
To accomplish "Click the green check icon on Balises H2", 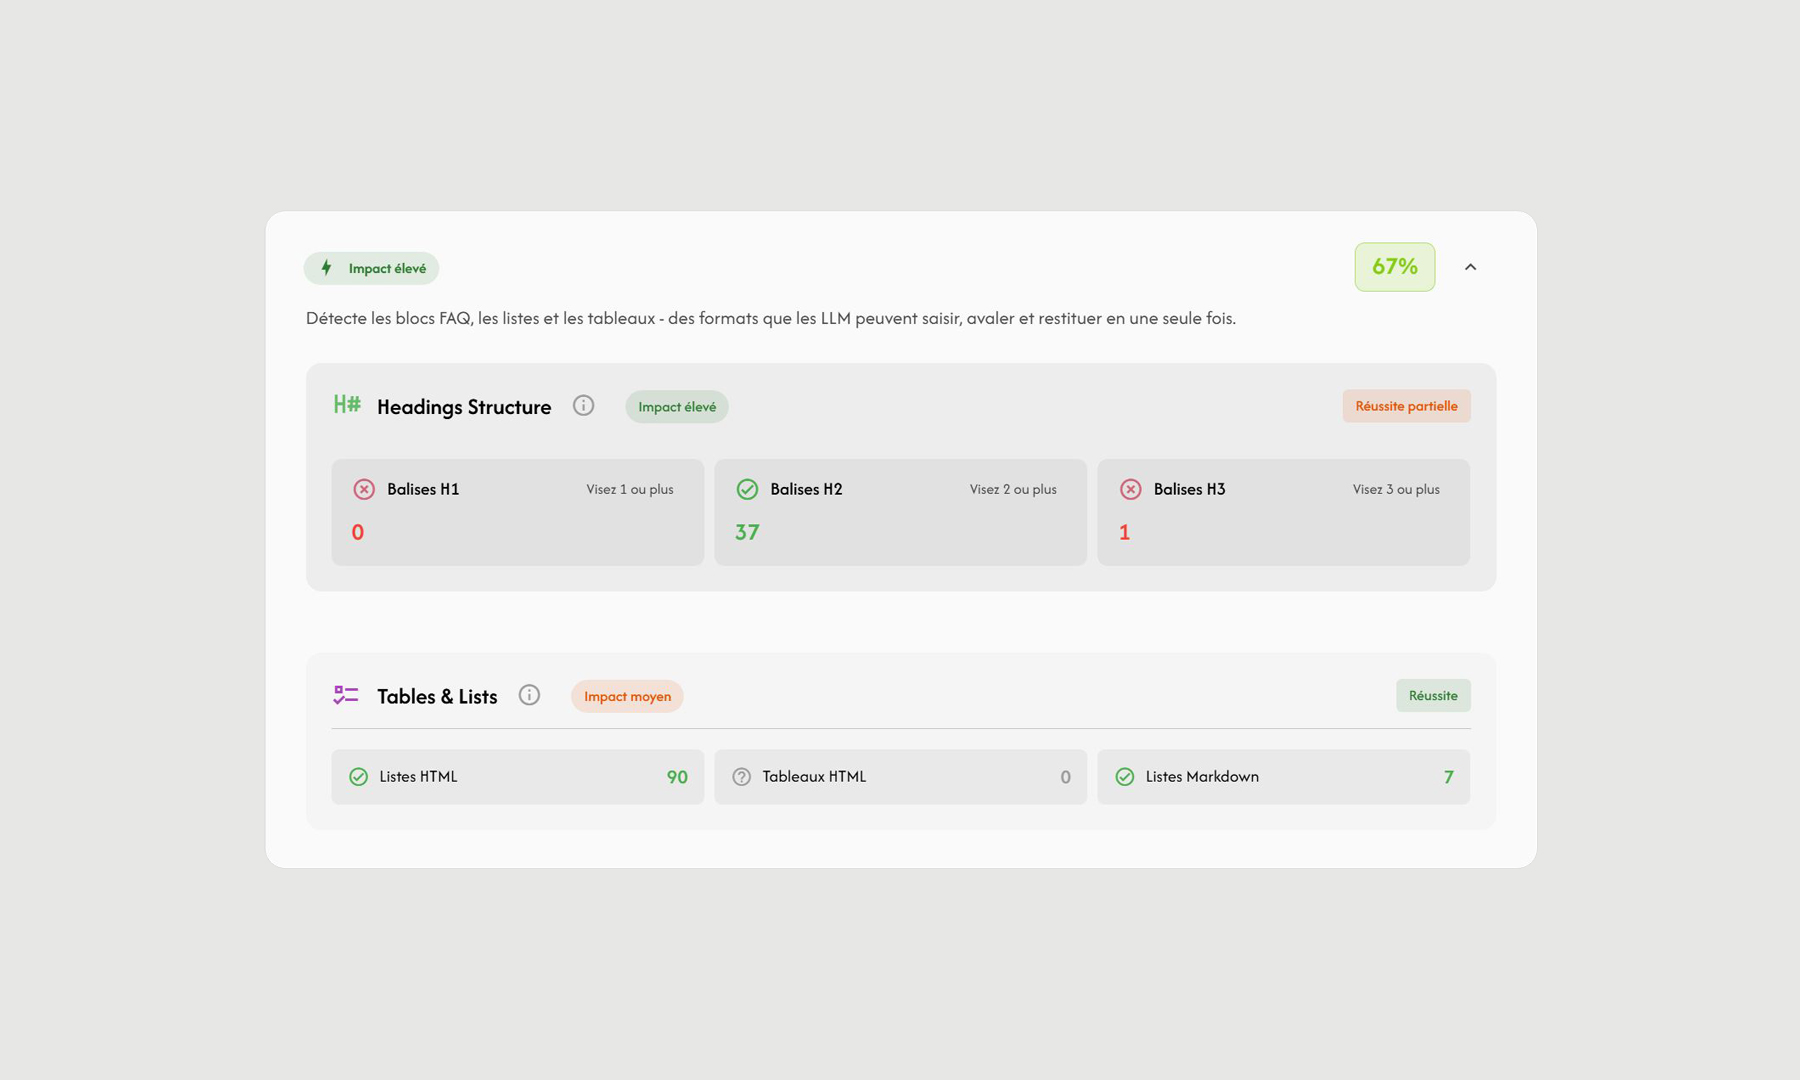I will coord(747,489).
